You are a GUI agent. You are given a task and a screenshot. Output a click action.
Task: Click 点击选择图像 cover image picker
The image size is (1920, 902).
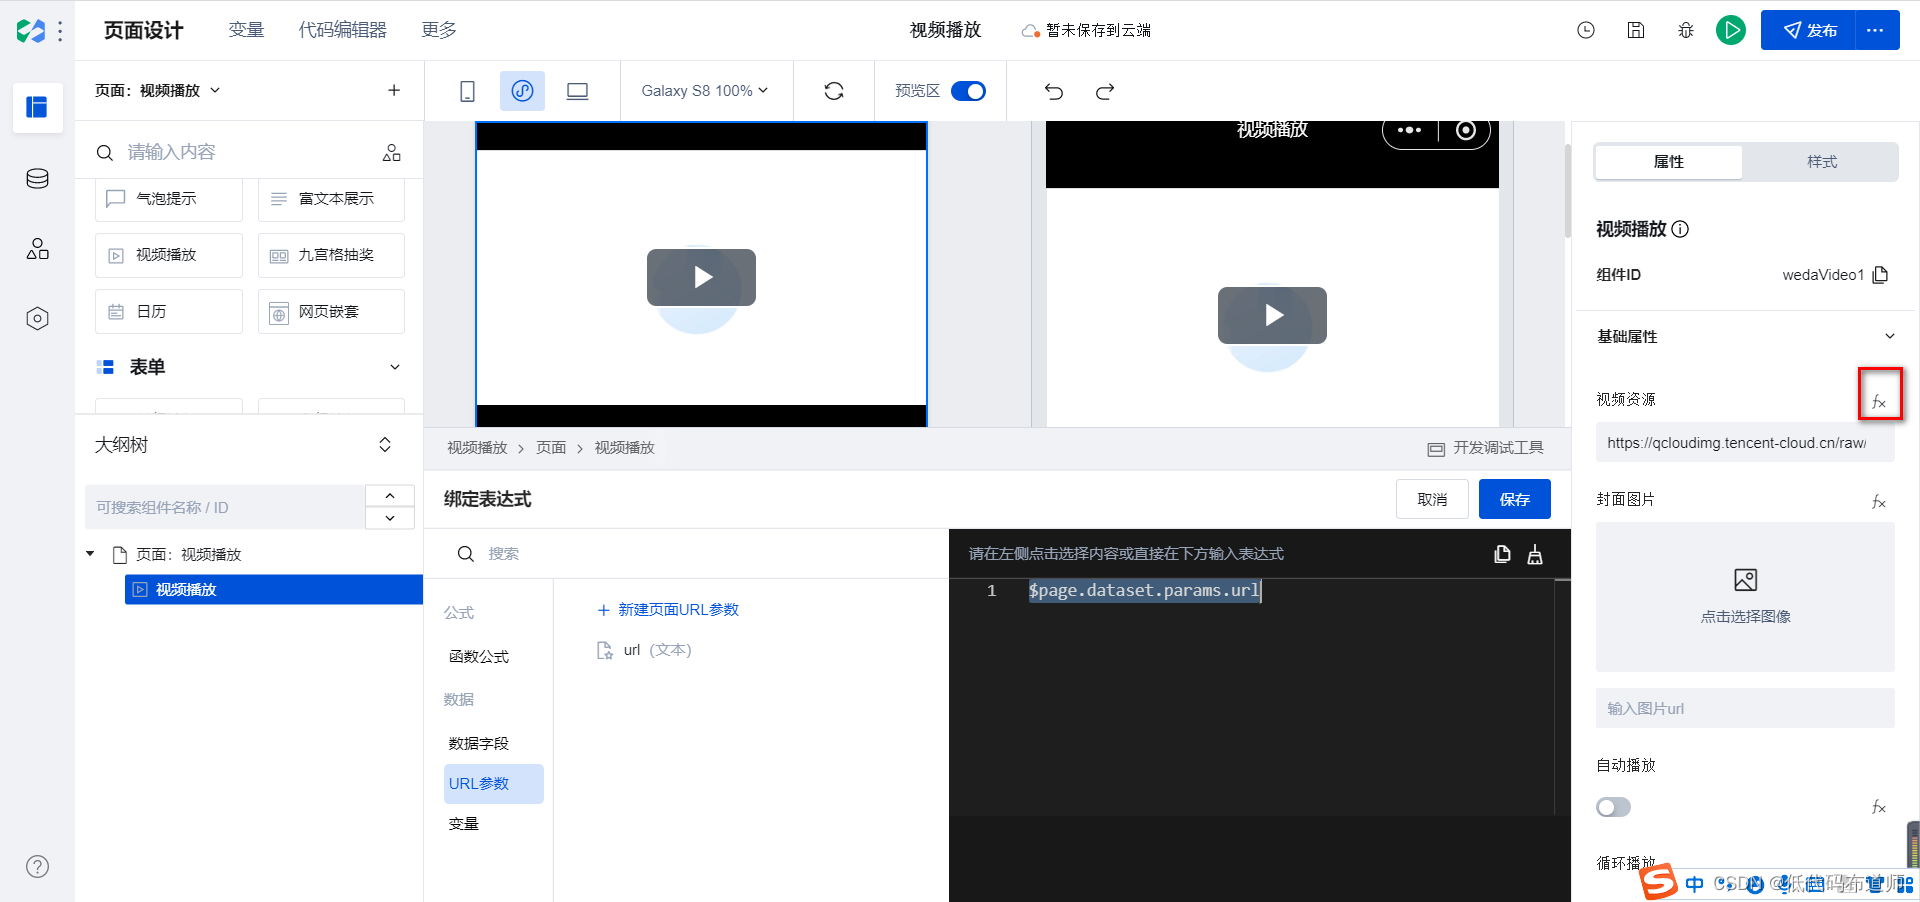pos(1745,597)
